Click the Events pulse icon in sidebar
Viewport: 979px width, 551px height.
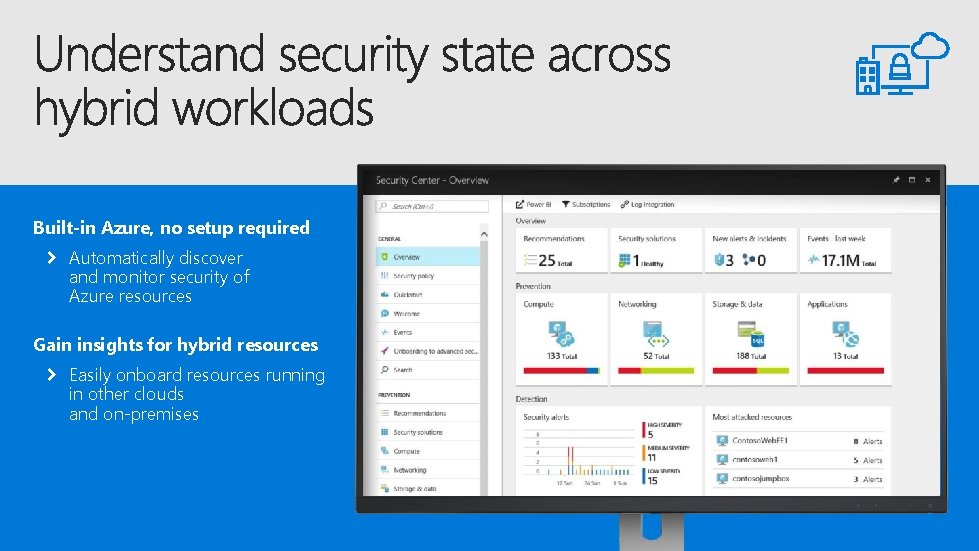pos(385,332)
